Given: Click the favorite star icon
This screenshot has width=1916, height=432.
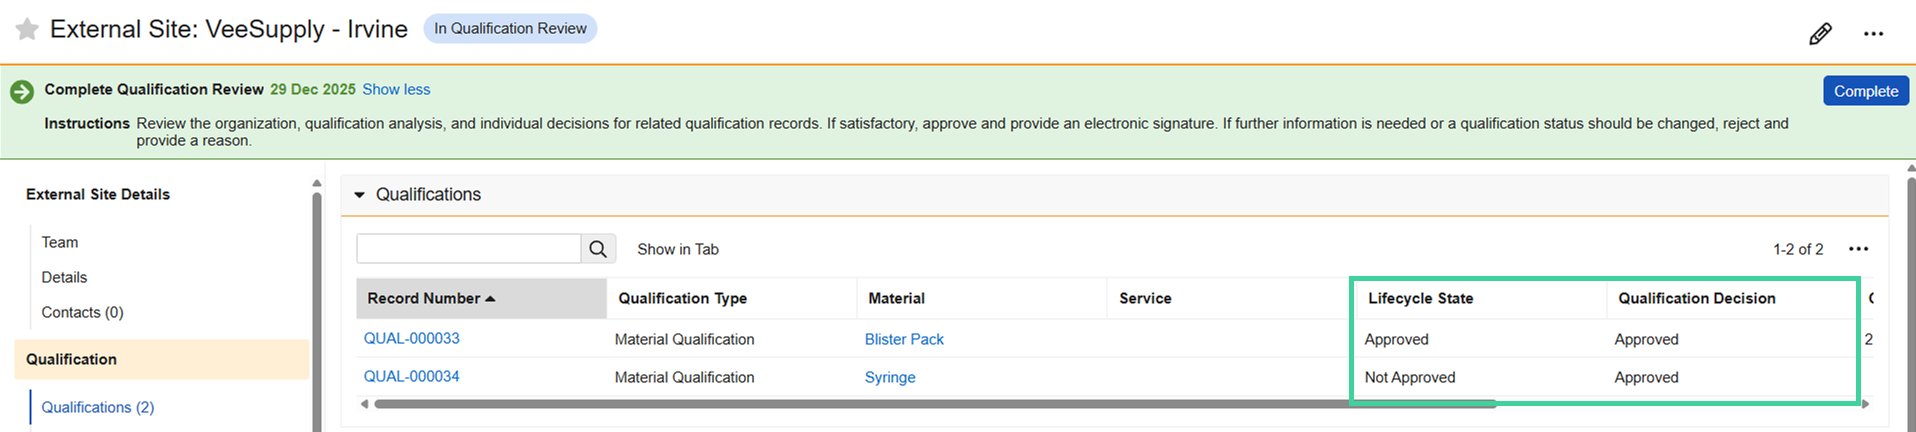Looking at the screenshot, I should tap(27, 29).
